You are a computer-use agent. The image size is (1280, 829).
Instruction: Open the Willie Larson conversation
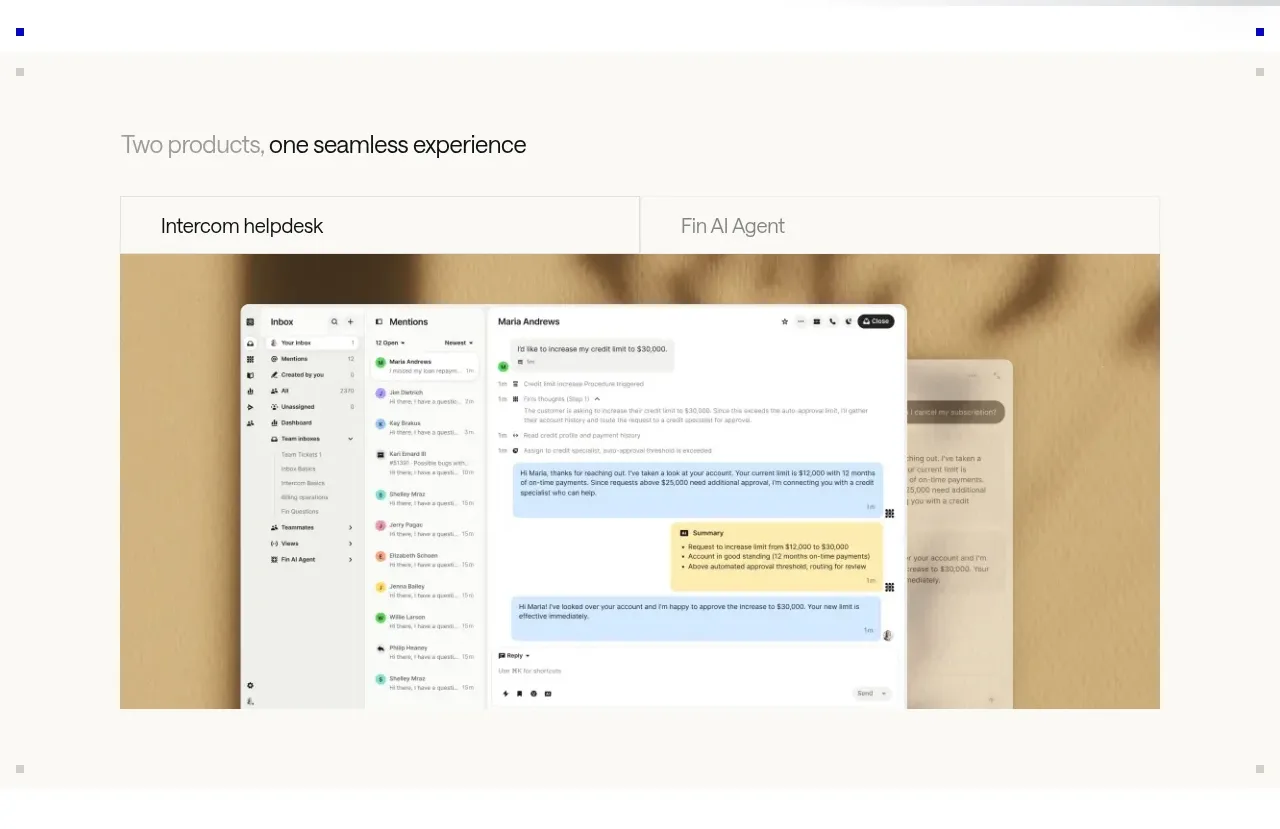pyautogui.click(x=425, y=622)
